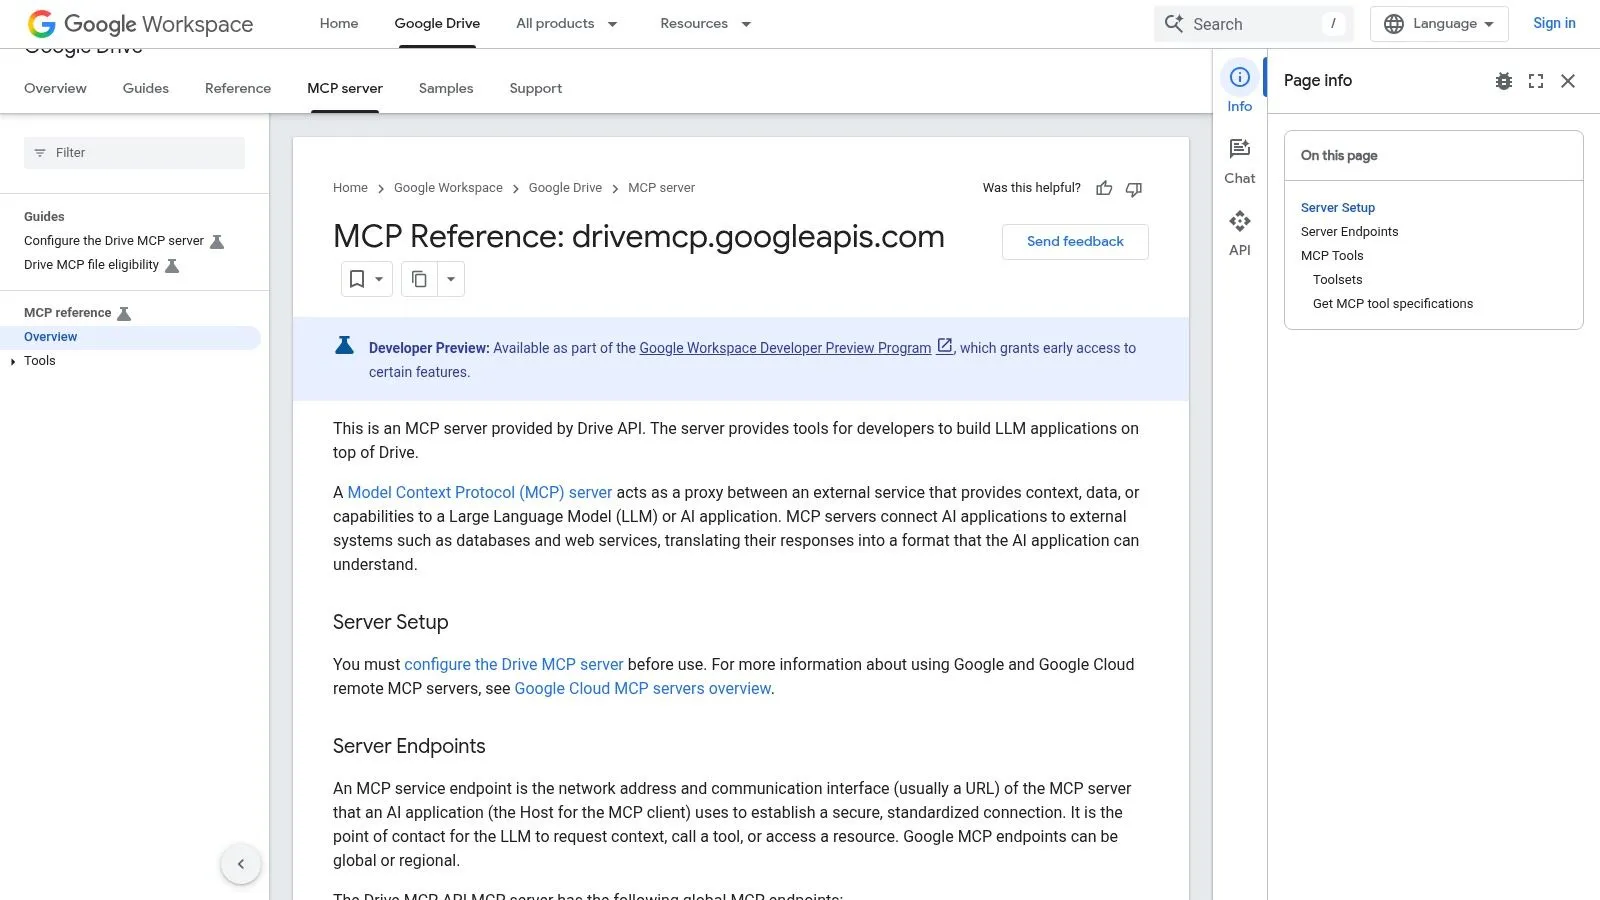The image size is (1600, 900).
Task: Click the Home breadcrumb
Action: pos(350,187)
